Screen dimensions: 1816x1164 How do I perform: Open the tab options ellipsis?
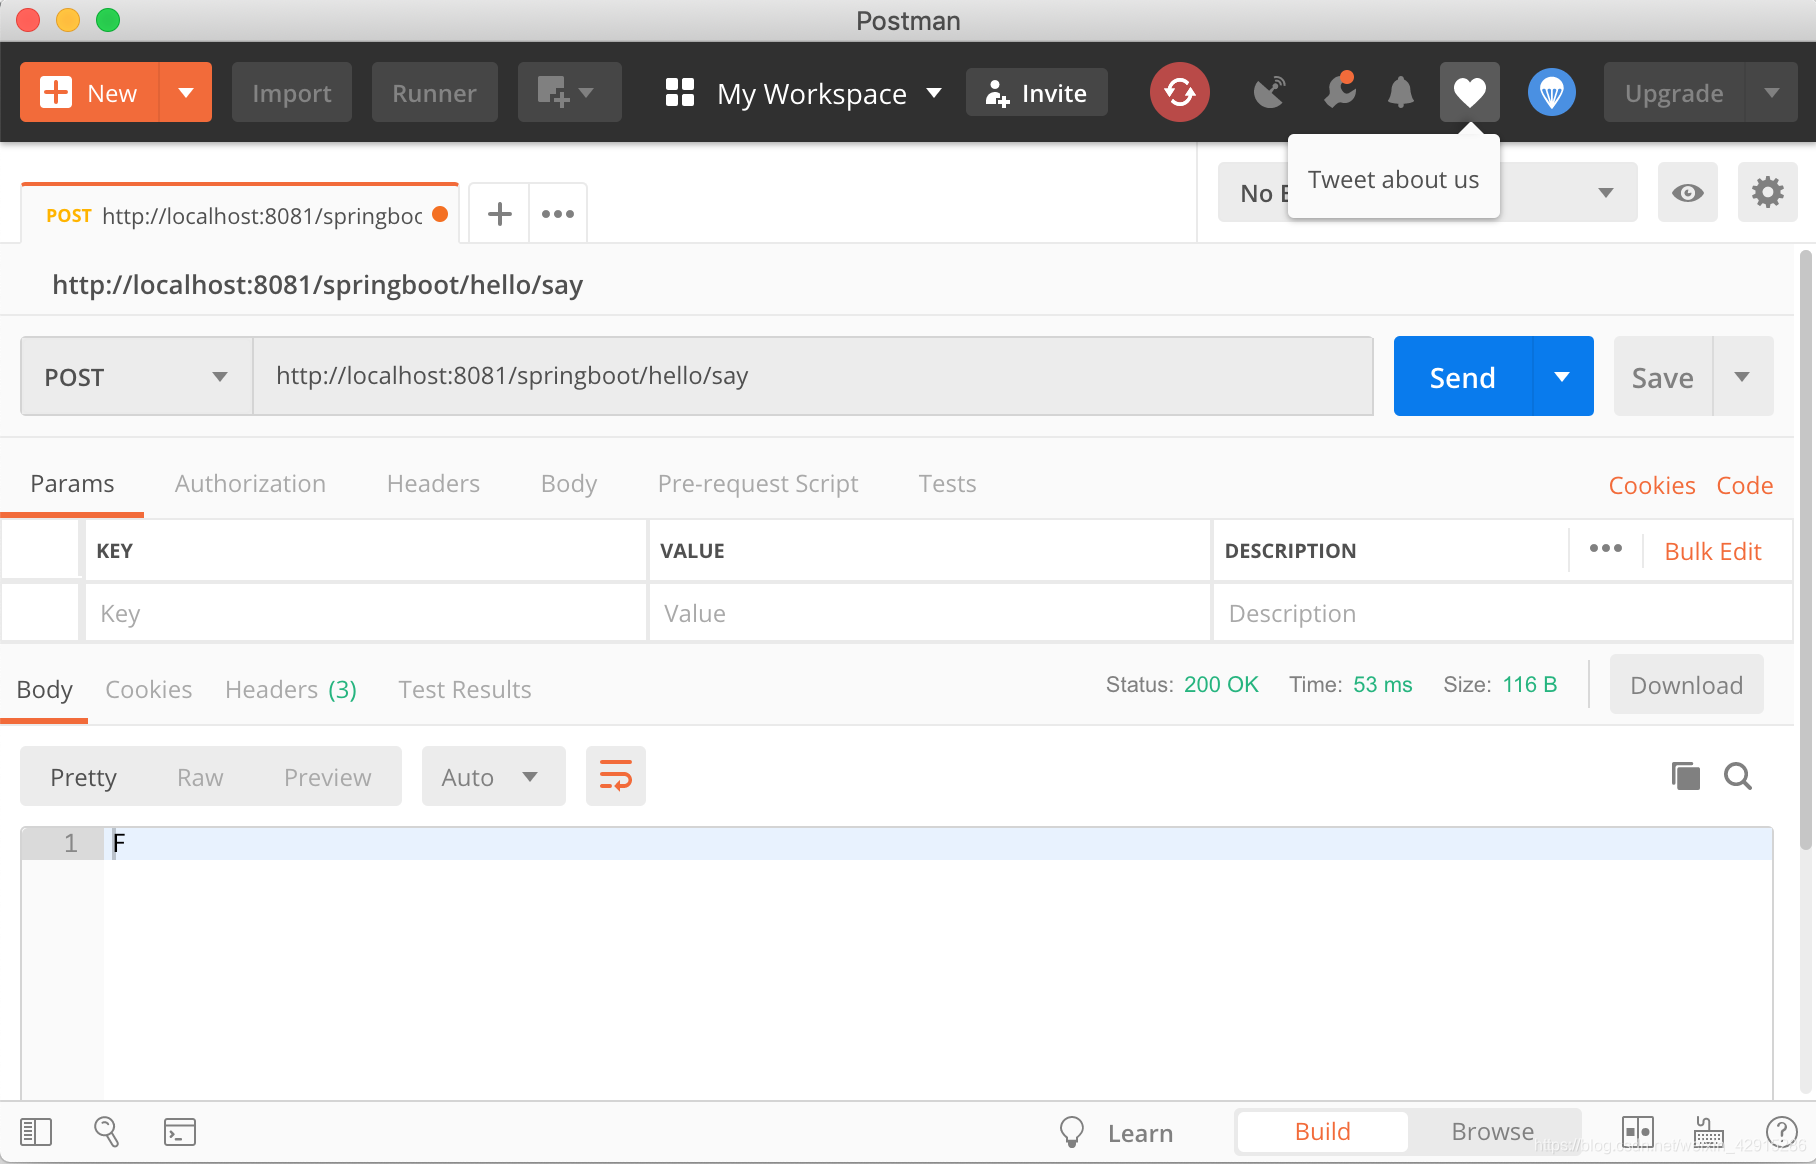(557, 213)
